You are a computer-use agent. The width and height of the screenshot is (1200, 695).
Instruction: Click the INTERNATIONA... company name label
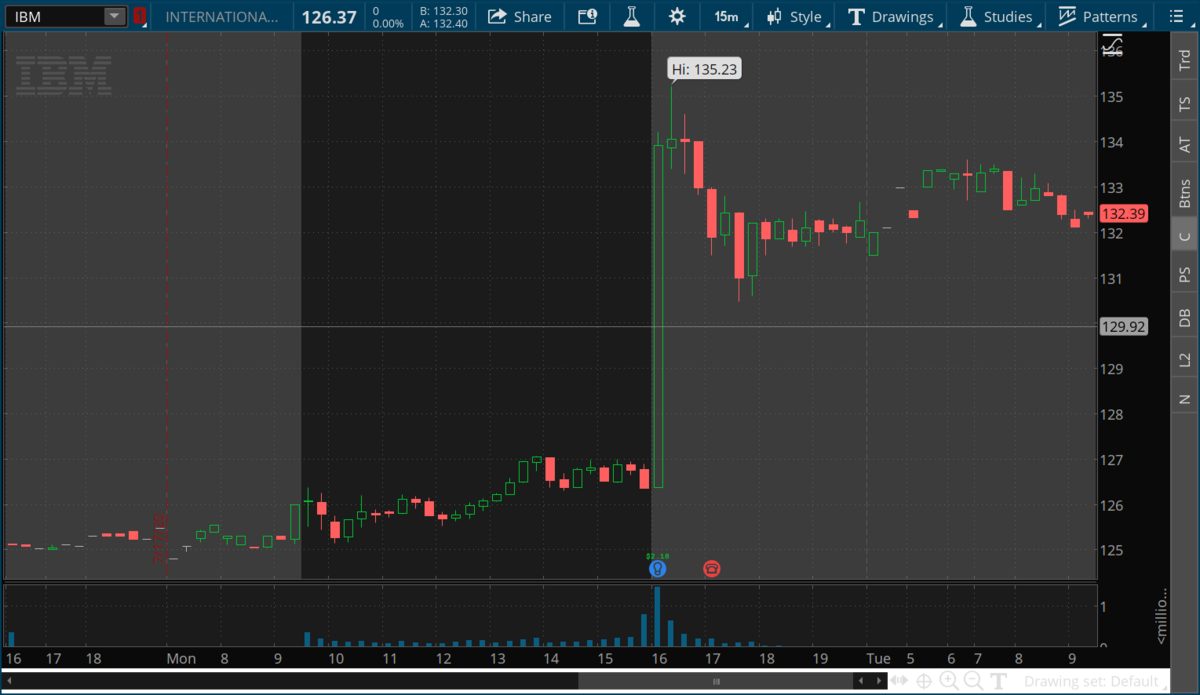(x=222, y=16)
